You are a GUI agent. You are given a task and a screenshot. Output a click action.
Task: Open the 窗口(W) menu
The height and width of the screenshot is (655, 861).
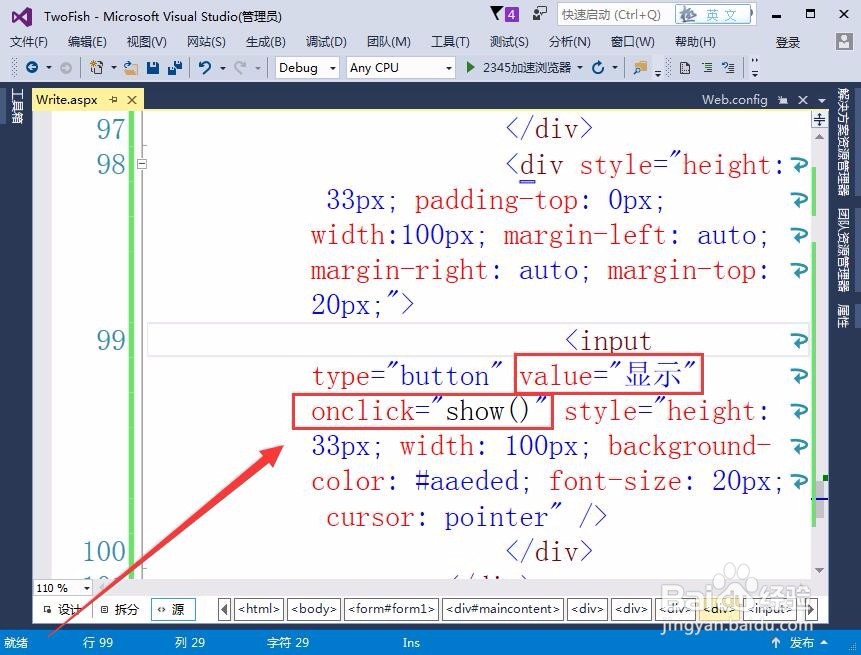coord(633,42)
